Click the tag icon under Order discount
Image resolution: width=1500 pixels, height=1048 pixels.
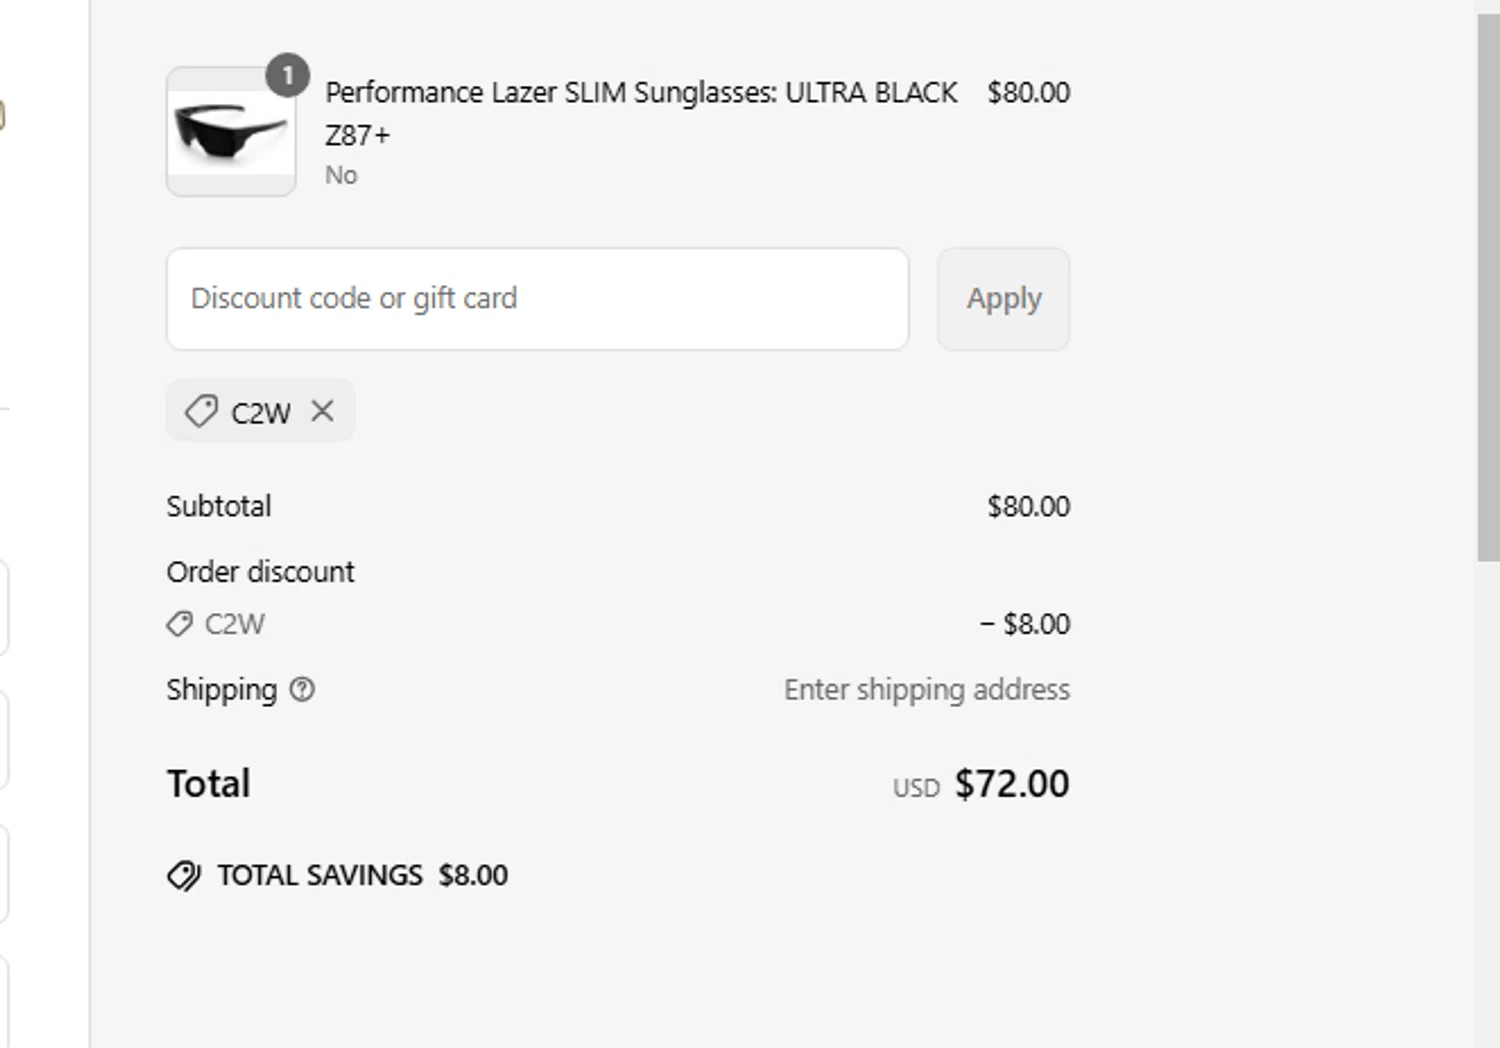pos(179,624)
